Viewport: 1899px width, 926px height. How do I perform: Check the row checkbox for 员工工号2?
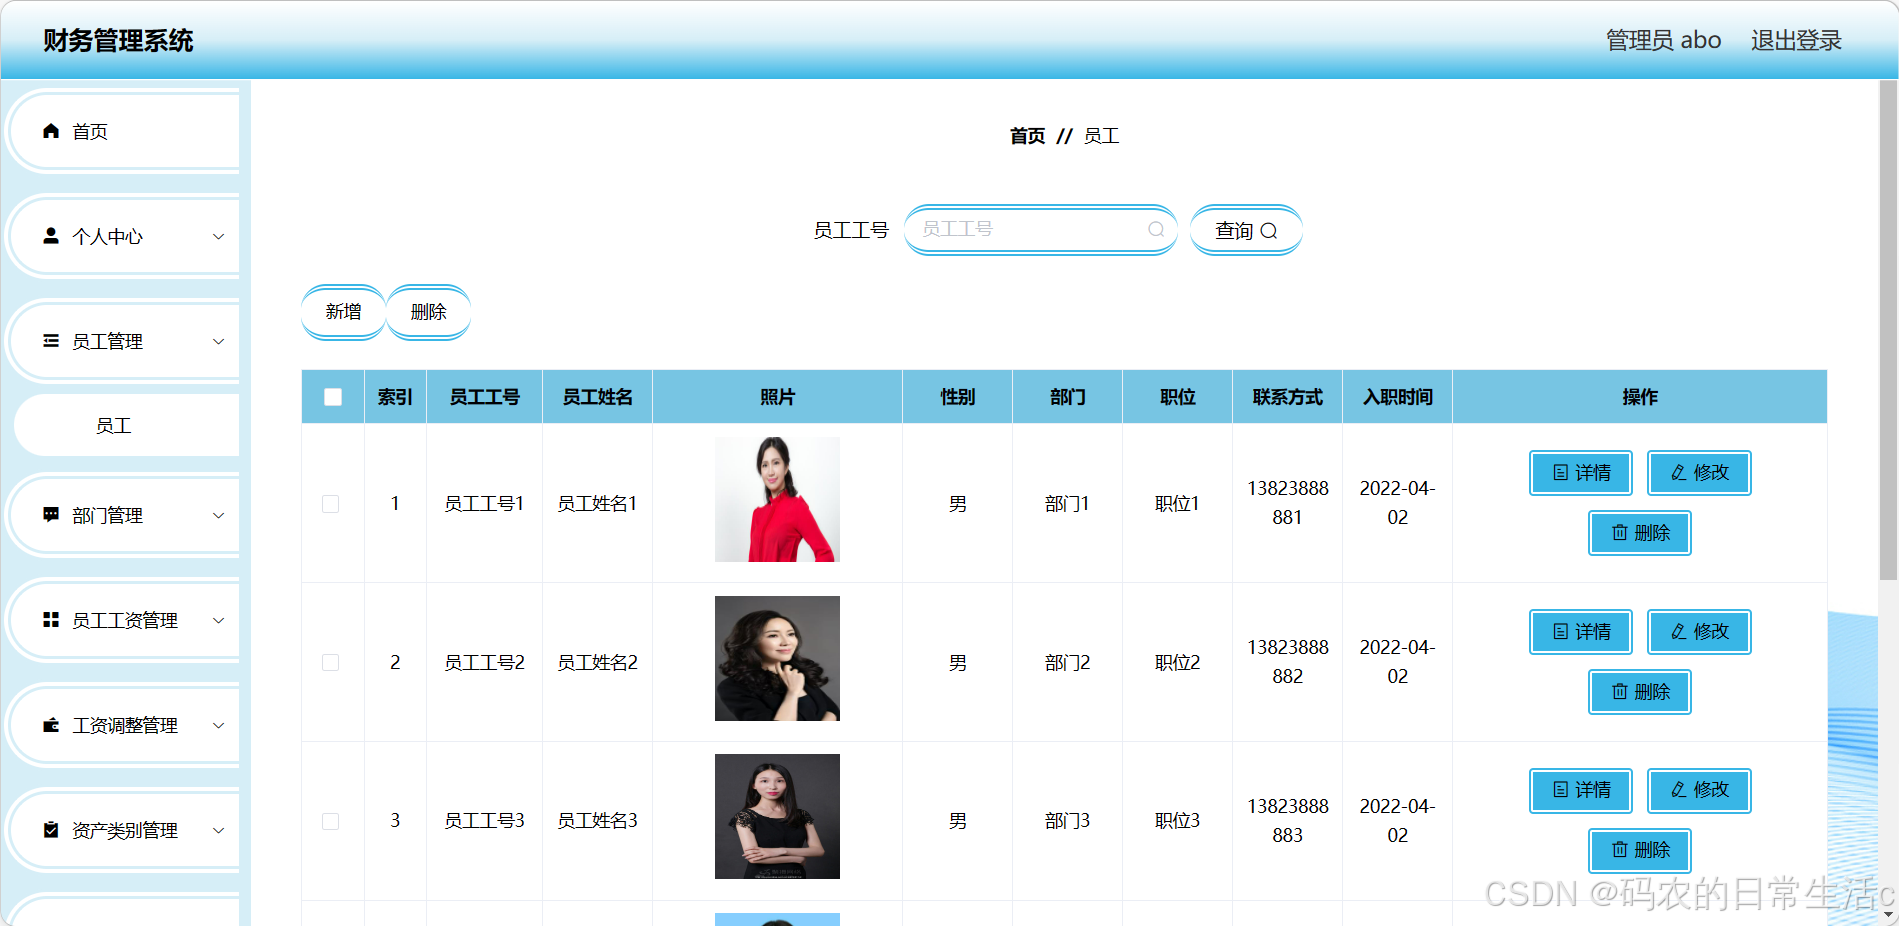click(331, 662)
